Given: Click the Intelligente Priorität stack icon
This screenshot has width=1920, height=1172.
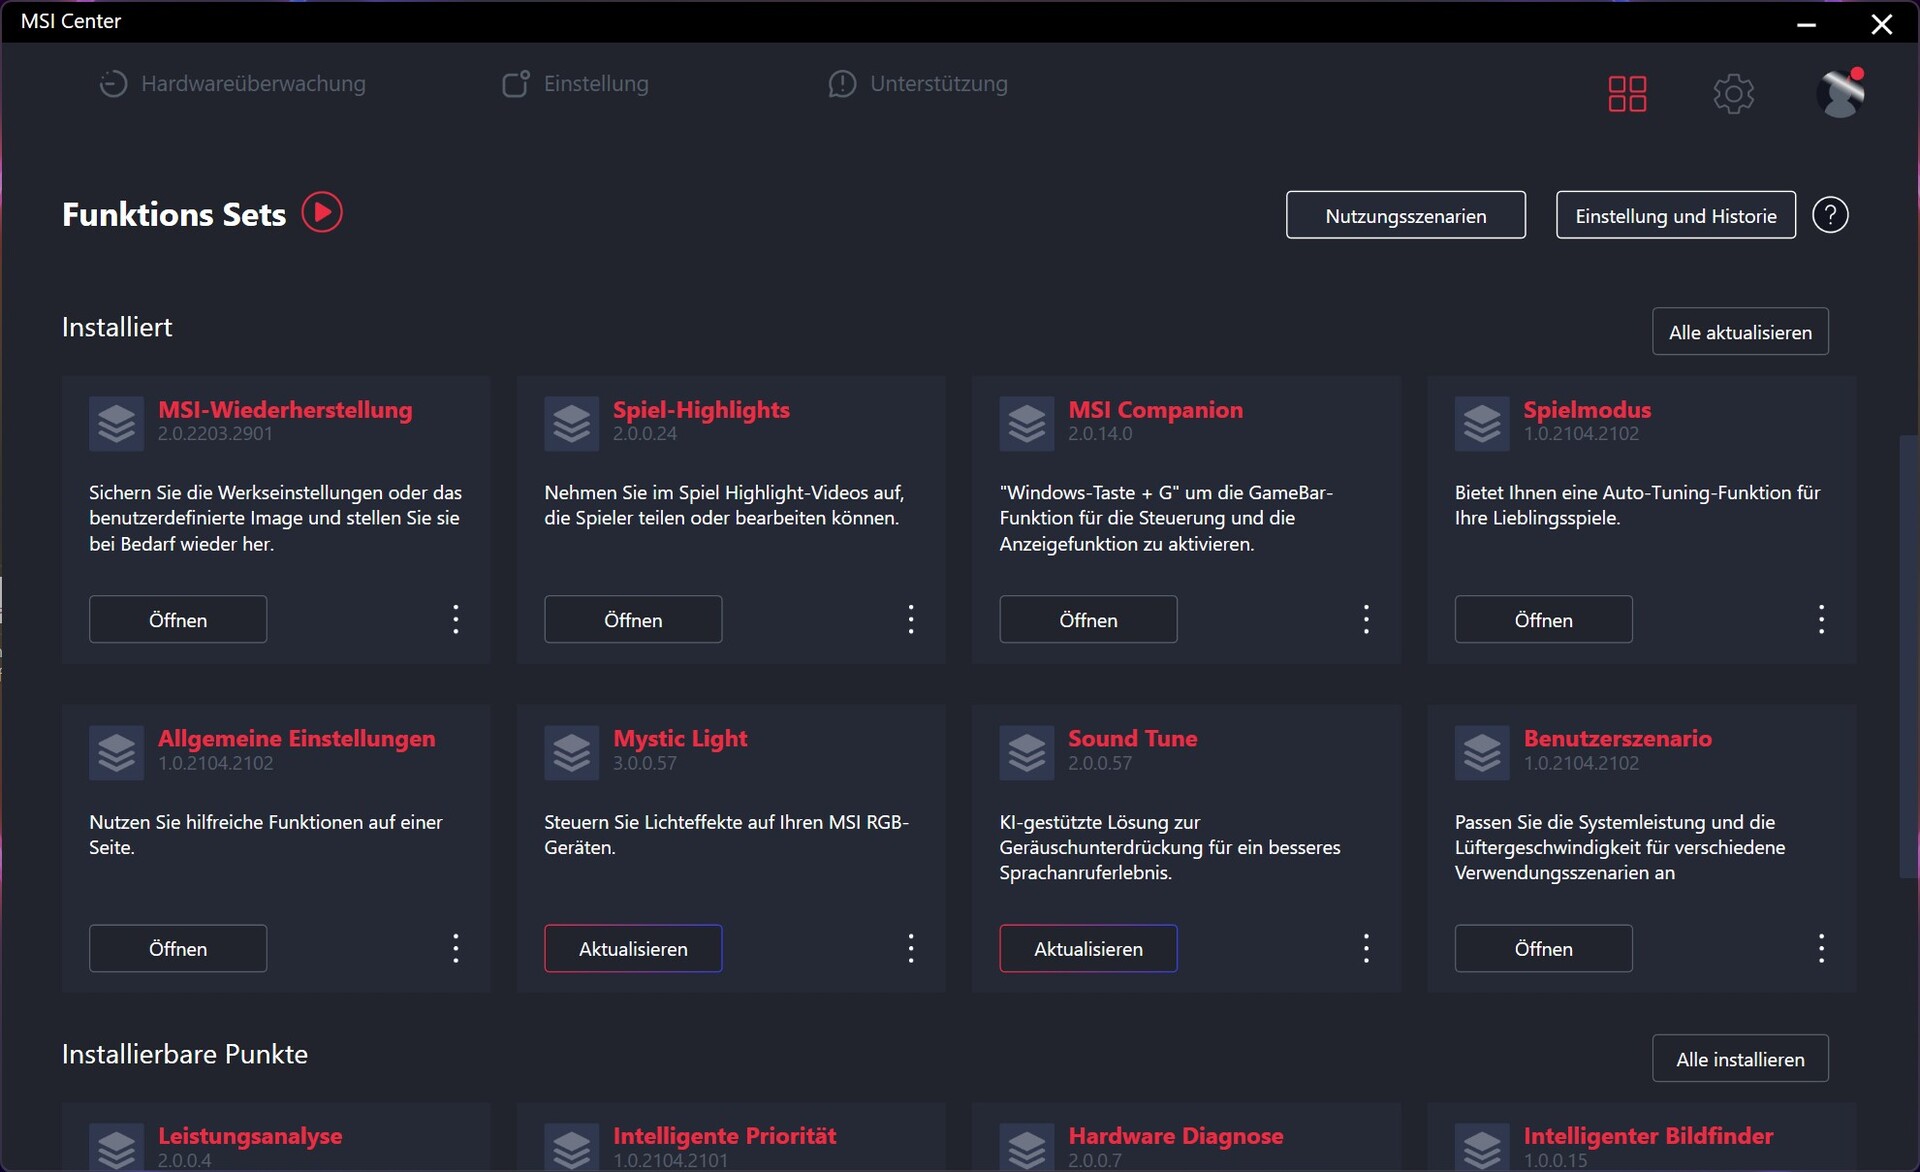Looking at the screenshot, I should pos(572,1148).
